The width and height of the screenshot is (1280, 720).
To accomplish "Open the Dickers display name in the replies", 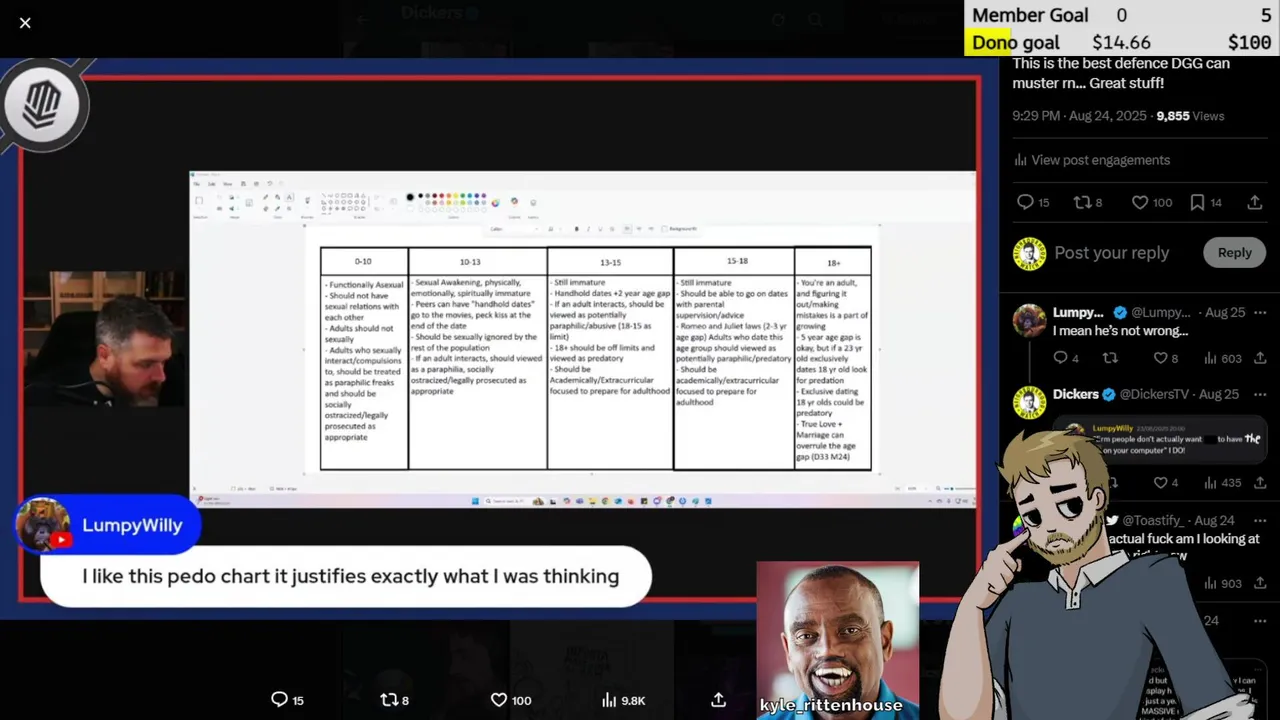I will tap(1076, 394).
